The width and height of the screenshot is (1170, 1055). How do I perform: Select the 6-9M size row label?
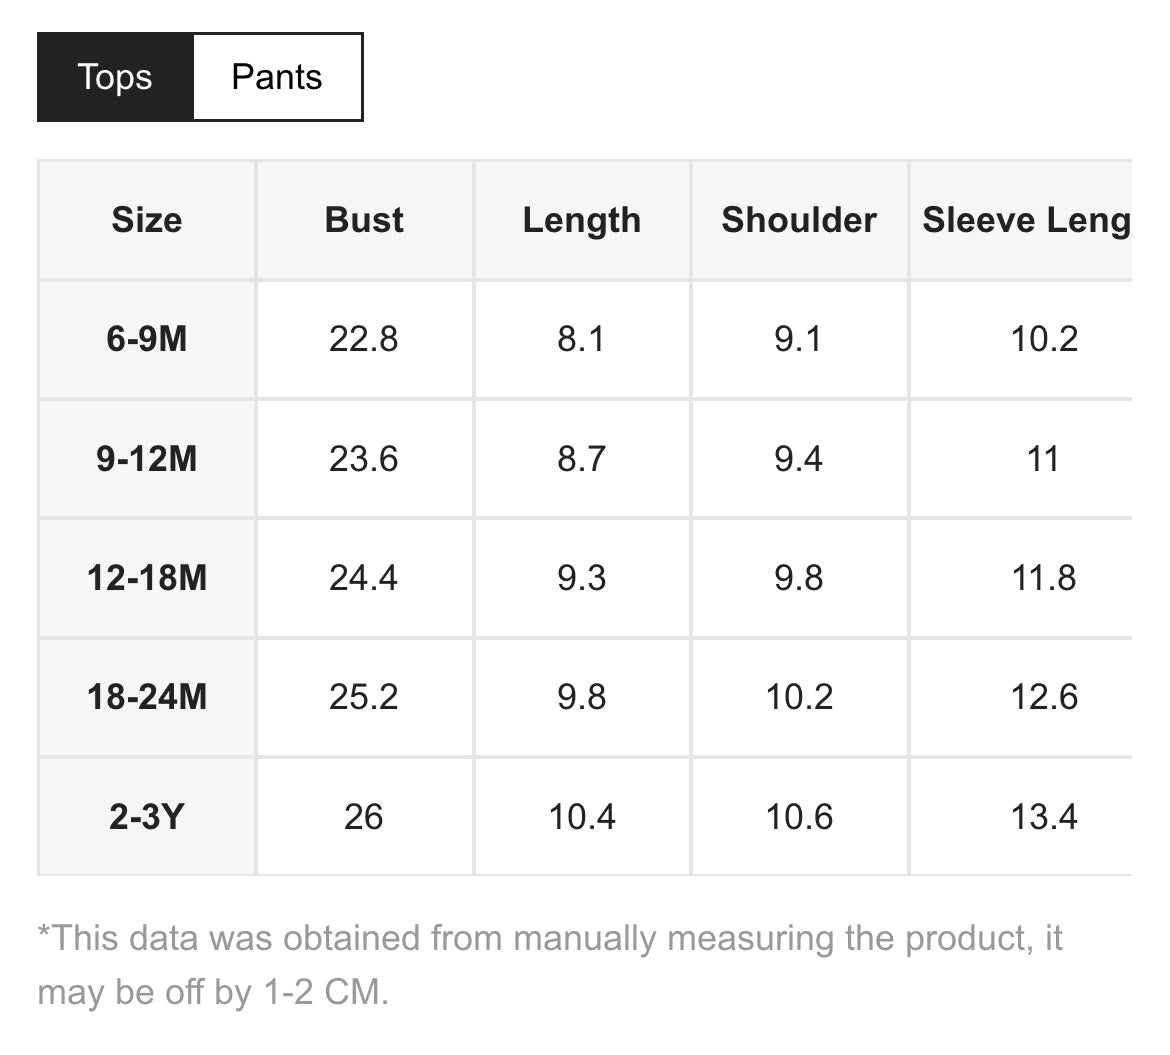coord(147,339)
